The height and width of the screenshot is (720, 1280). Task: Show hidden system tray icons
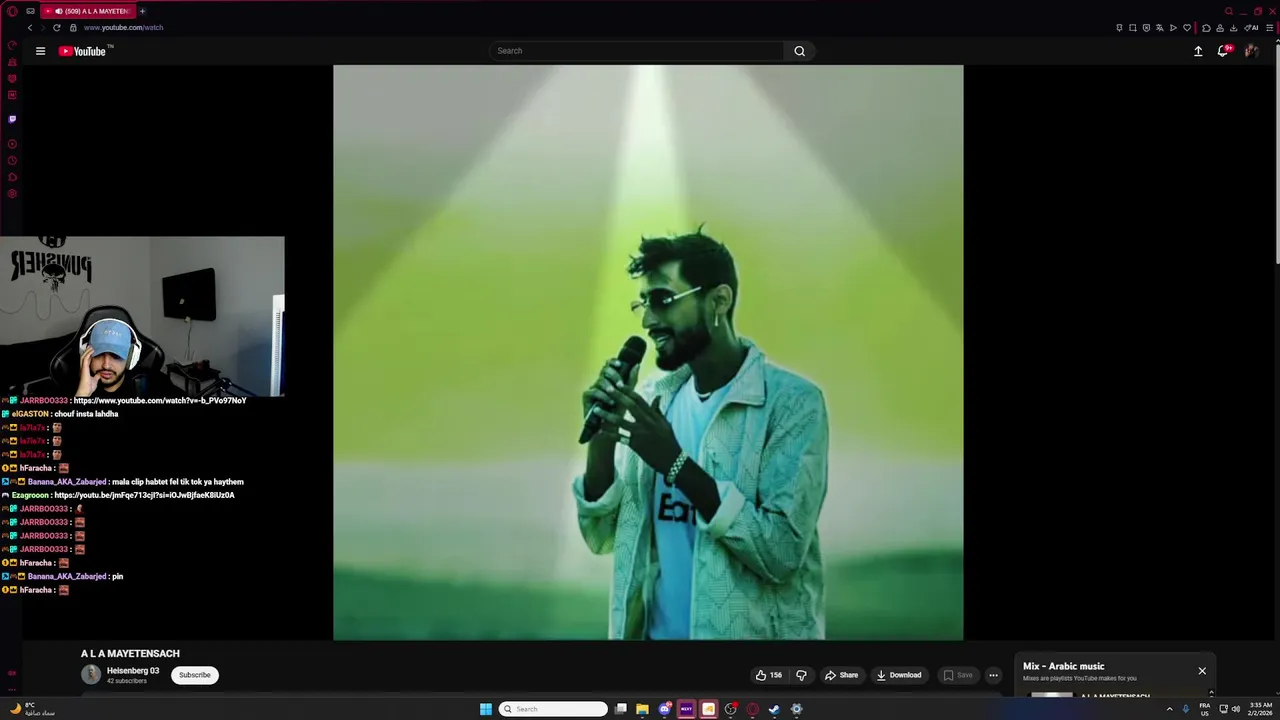tap(1169, 709)
